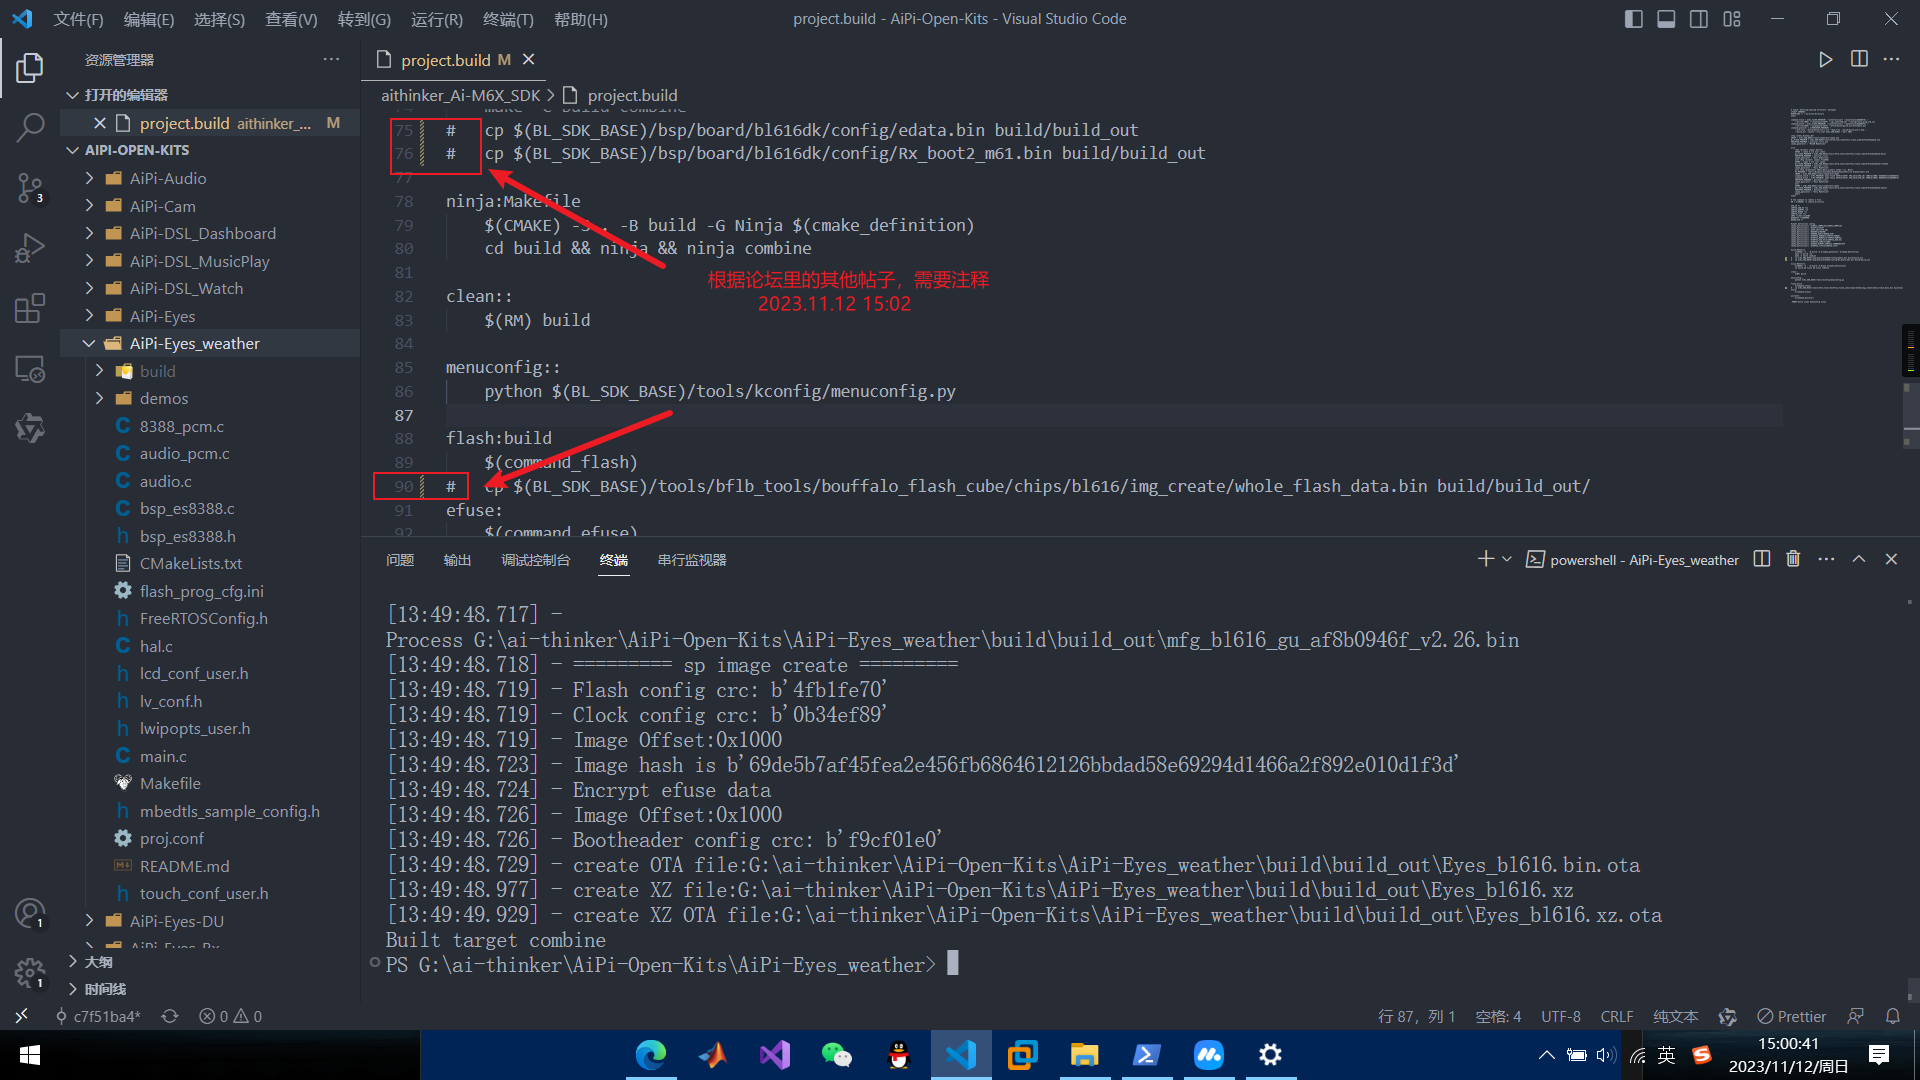Toggle the secondary sidebar layout icon

(x=1699, y=19)
